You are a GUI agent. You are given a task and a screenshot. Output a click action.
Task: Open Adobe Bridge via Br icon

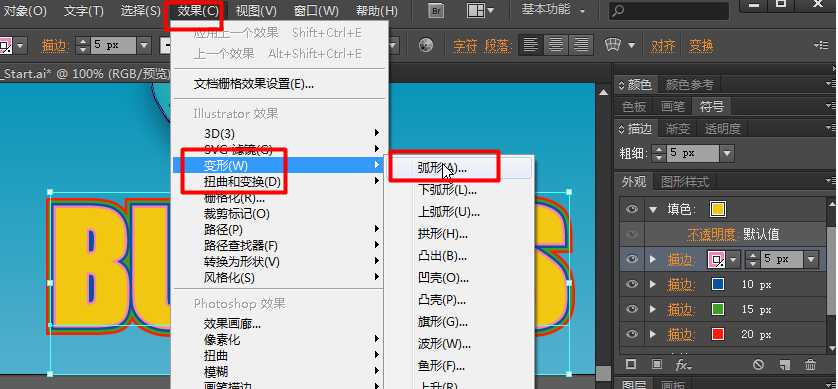coord(436,11)
